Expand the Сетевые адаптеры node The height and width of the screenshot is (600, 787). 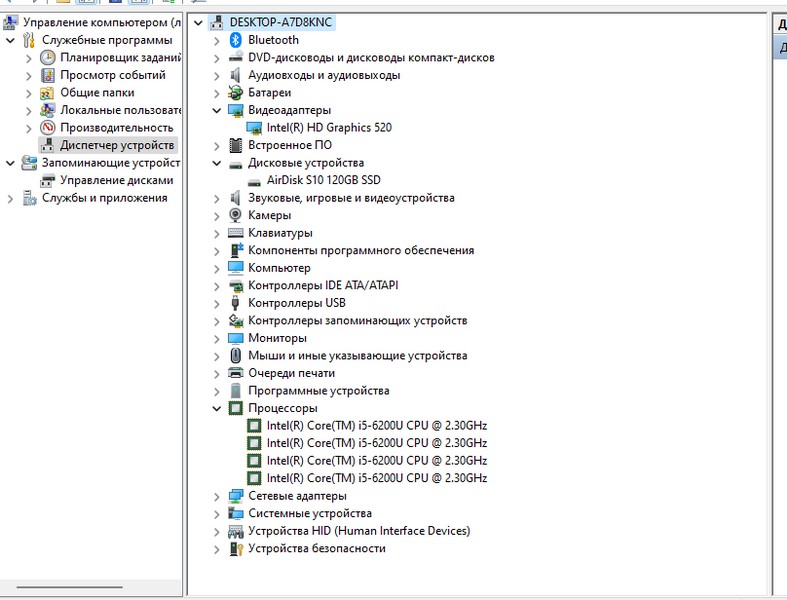(x=217, y=496)
